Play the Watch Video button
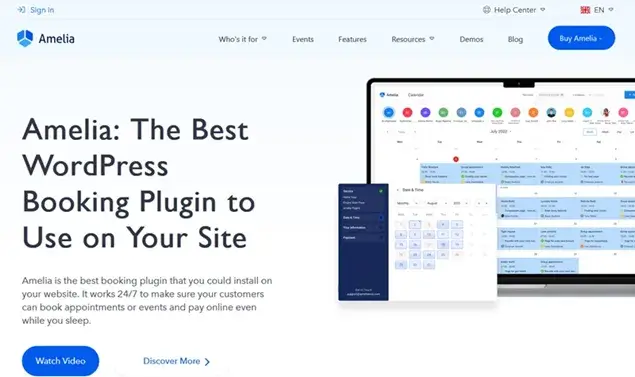Screen dimensions: 635x377 click(60, 361)
